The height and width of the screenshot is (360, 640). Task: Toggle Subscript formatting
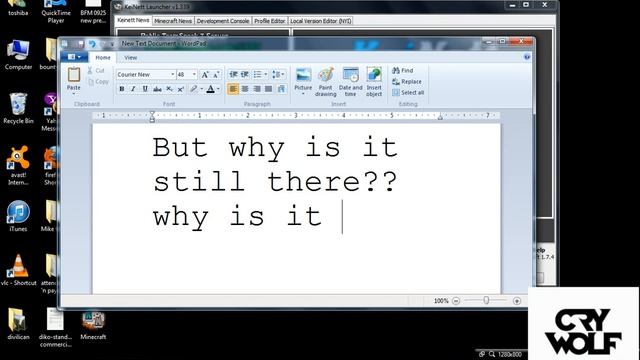[x=169, y=89]
